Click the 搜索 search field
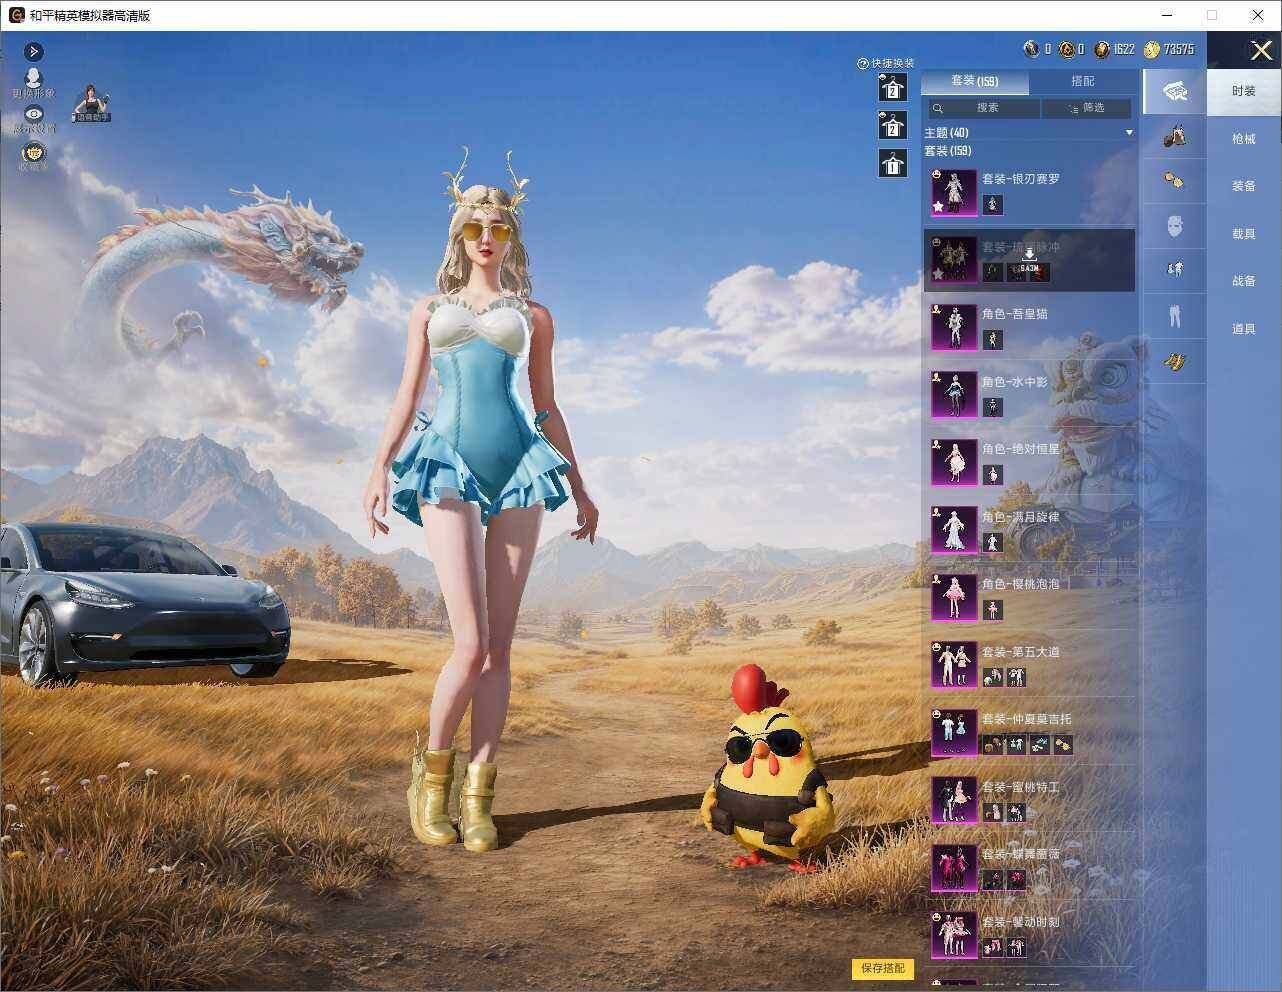The image size is (1282, 992). (x=984, y=108)
